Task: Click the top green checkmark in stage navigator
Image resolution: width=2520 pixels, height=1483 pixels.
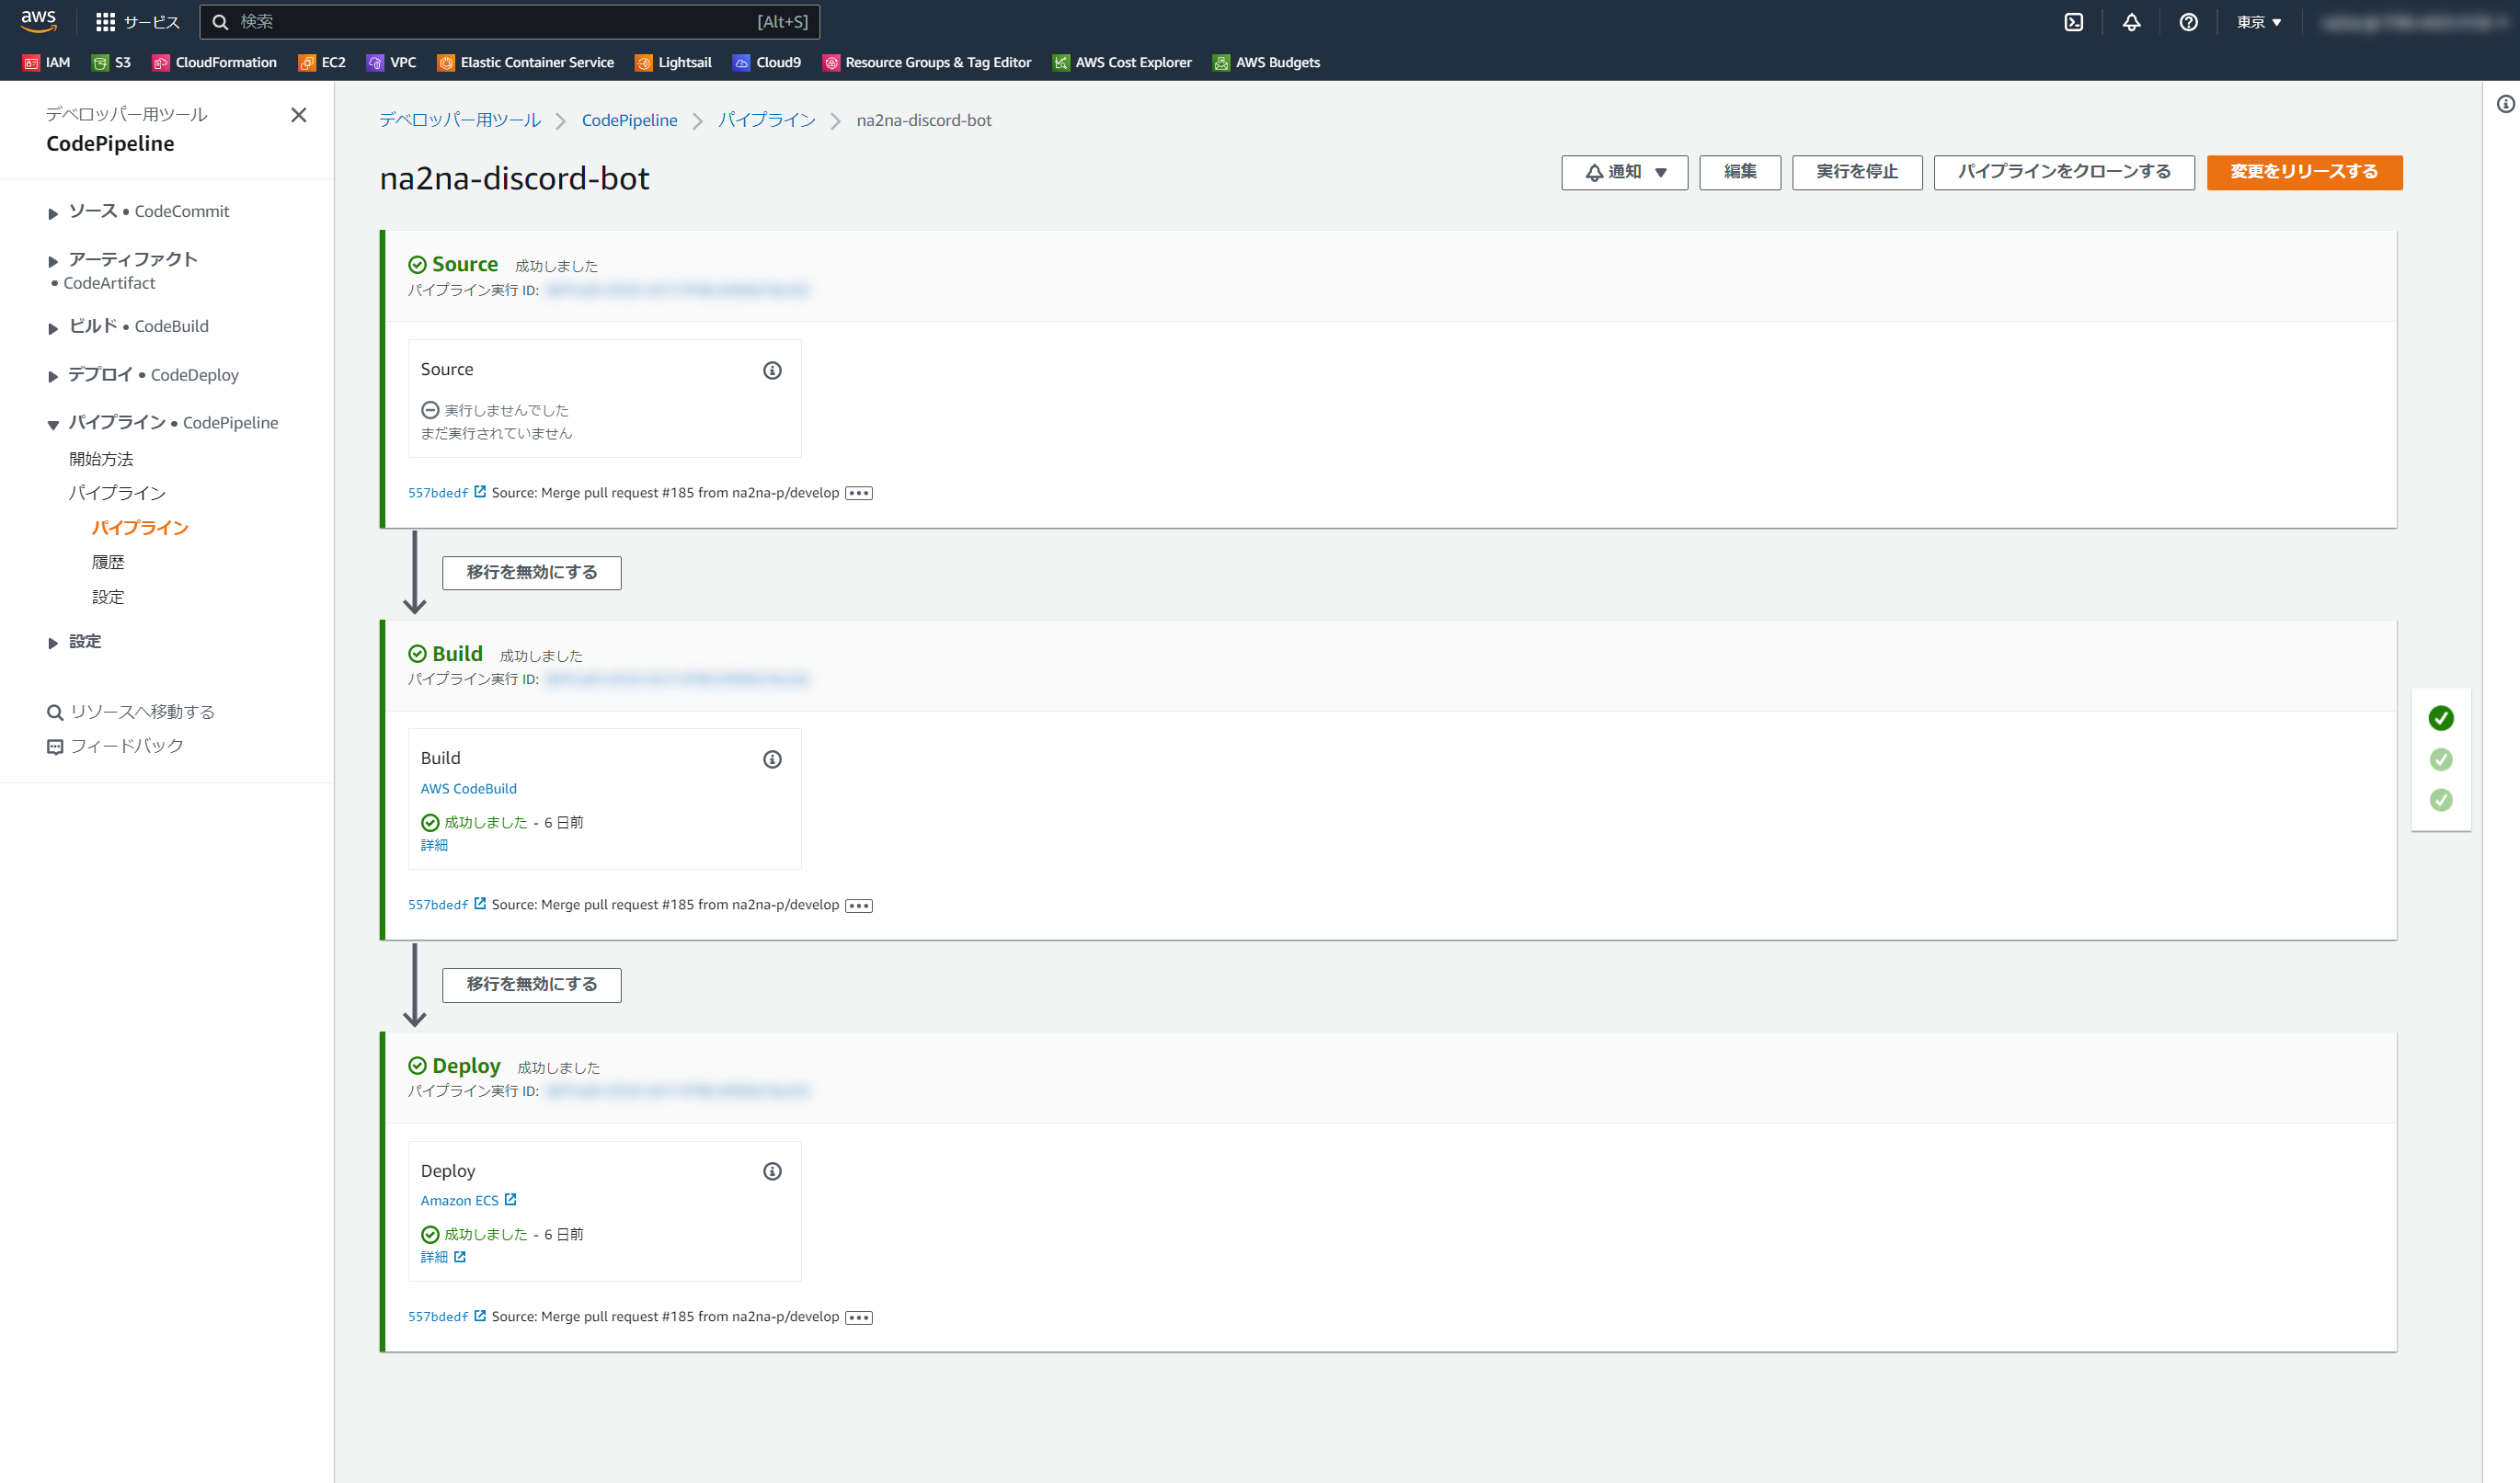Action: 2441,718
